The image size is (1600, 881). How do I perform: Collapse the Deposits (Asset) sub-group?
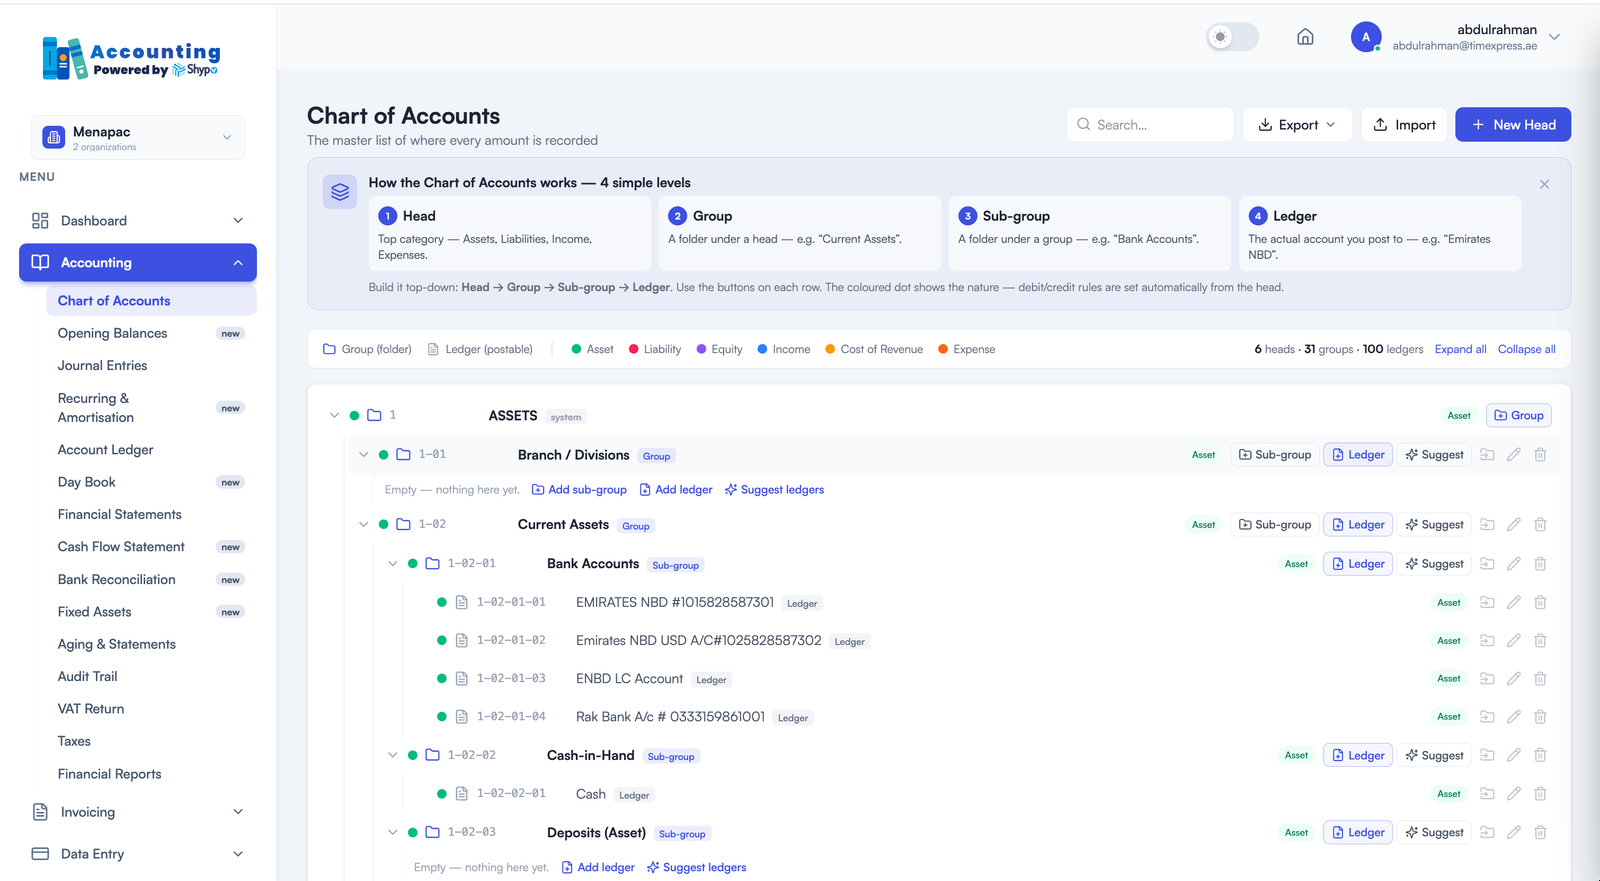392,832
